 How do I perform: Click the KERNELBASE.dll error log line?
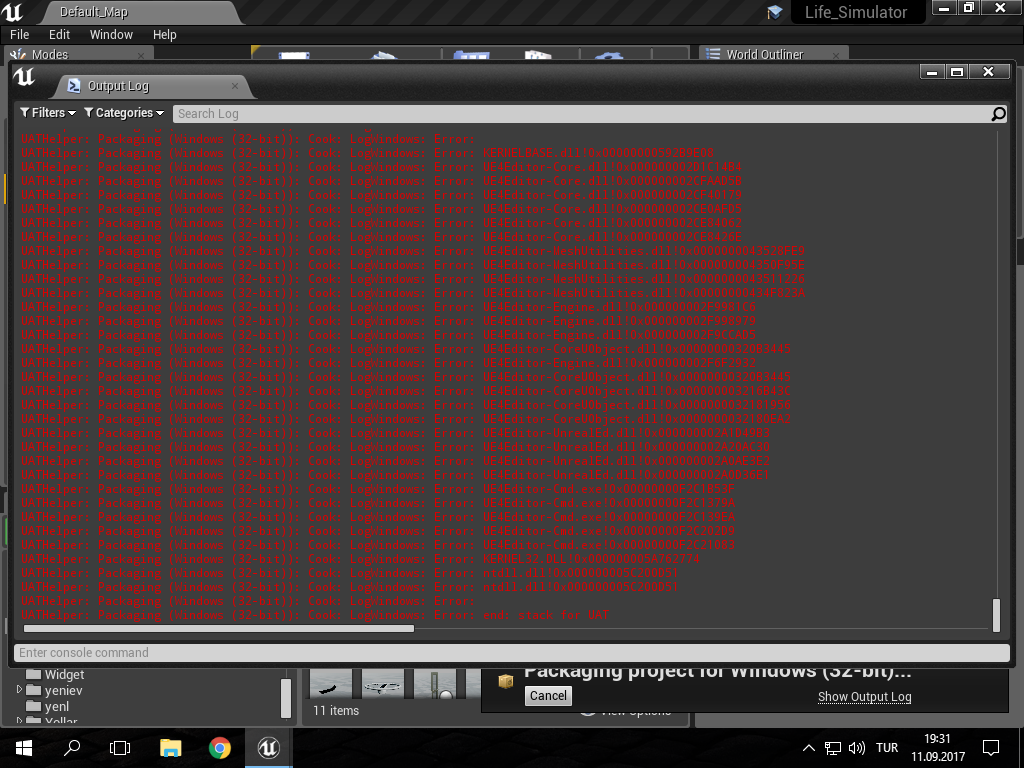pos(367,153)
